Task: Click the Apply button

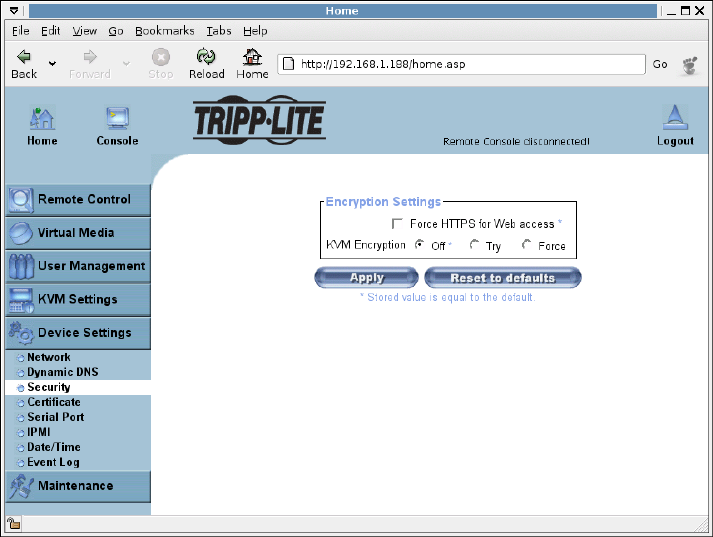Action: pos(367,278)
